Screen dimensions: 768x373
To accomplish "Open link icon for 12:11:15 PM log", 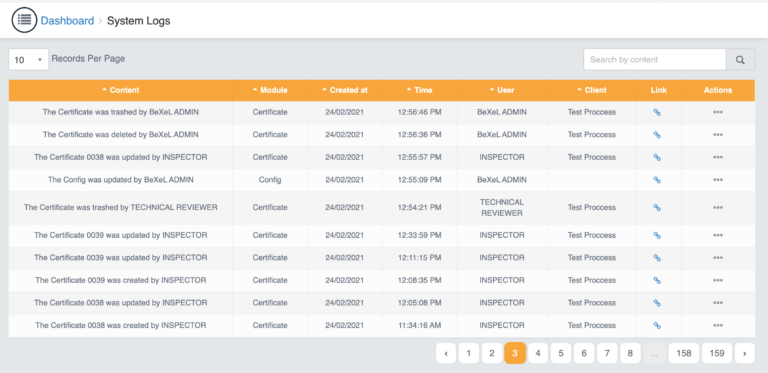I will [x=657, y=258].
